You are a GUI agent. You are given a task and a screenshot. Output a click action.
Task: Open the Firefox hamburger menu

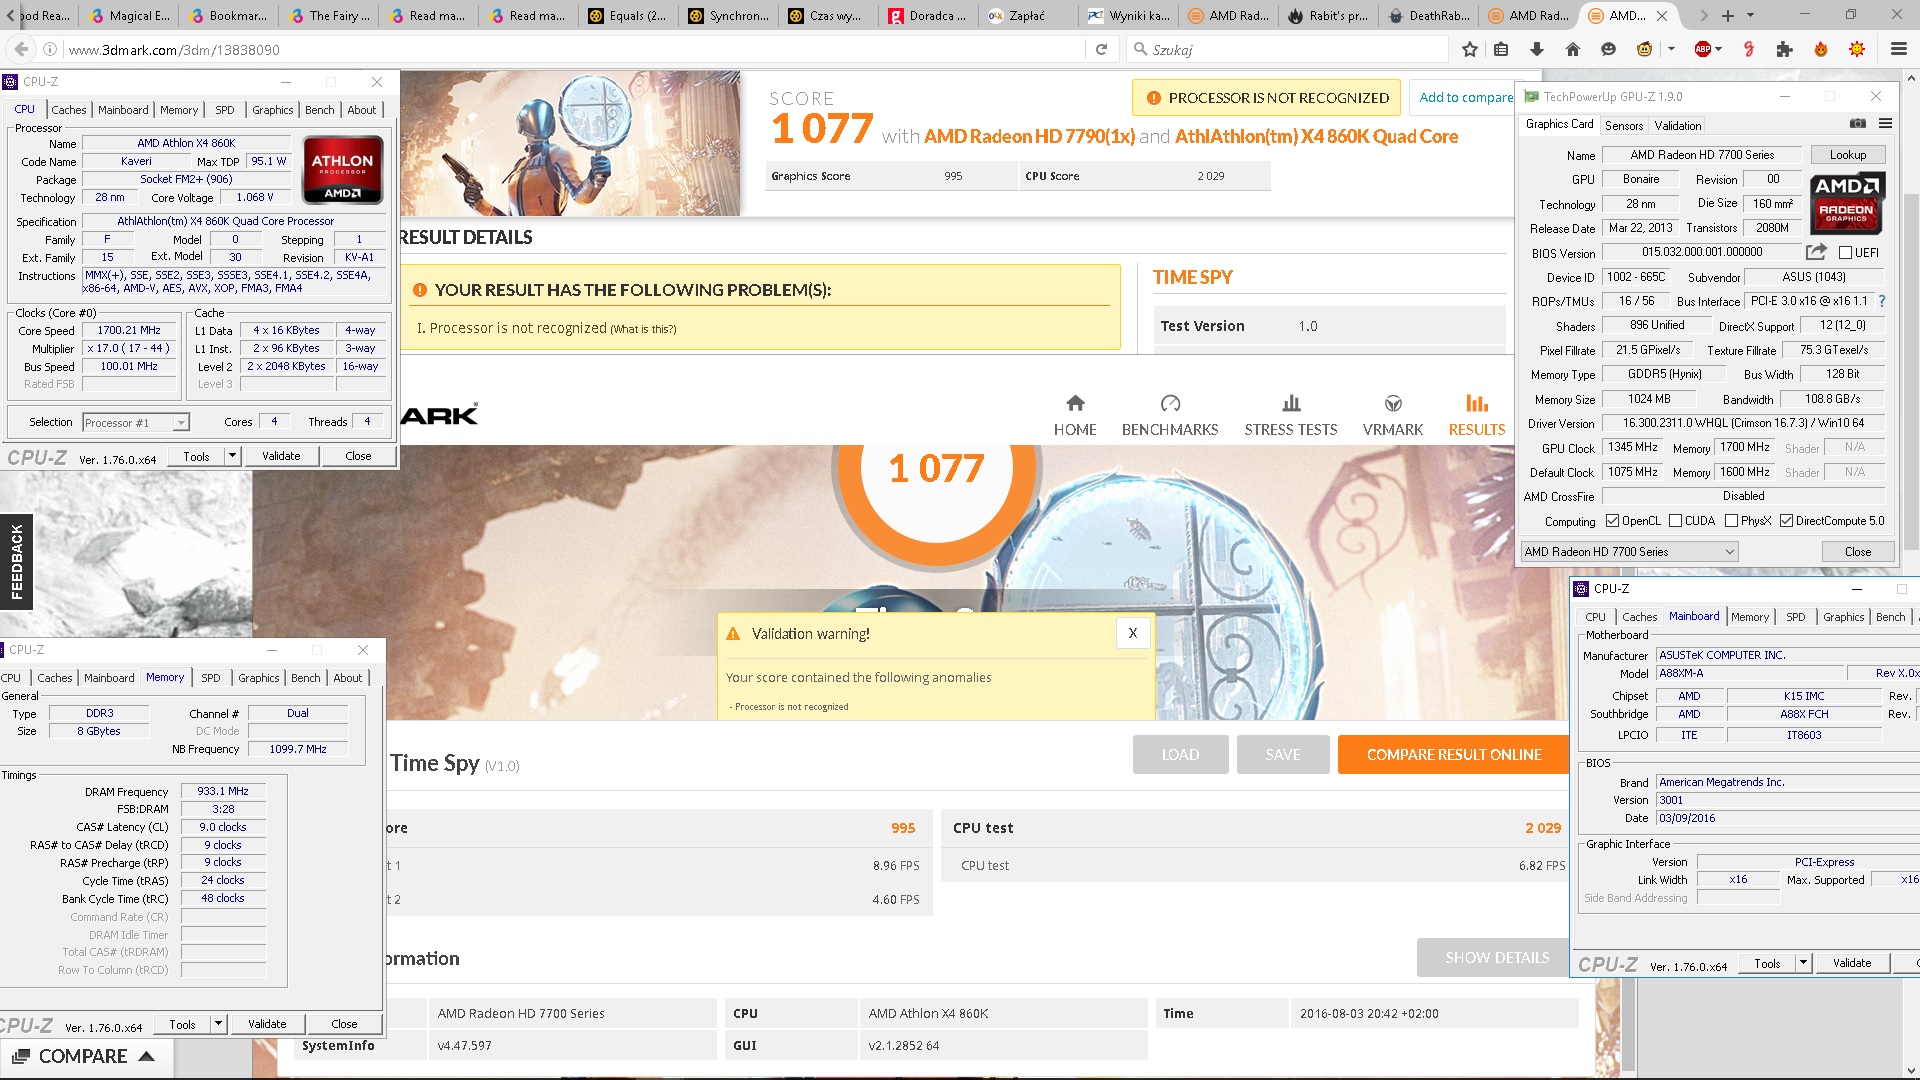1898,49
